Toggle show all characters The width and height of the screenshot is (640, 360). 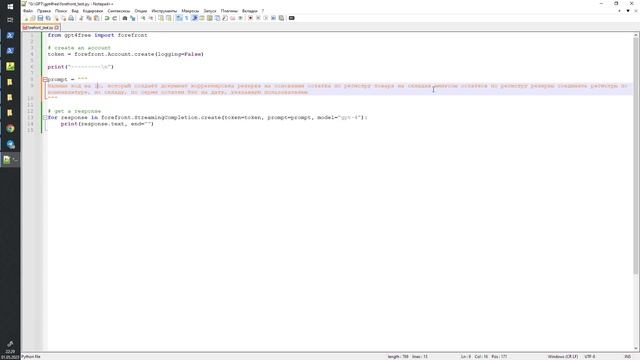(186, 18)
